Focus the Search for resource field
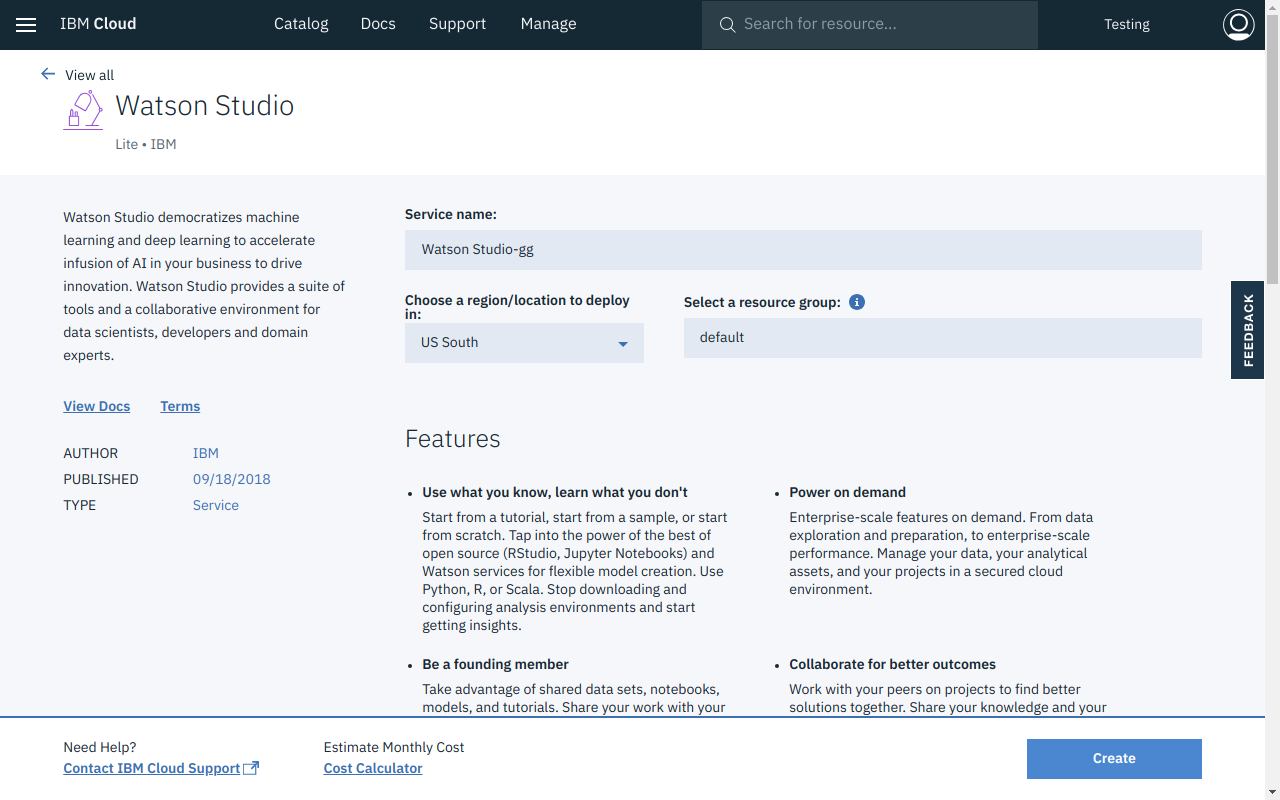This screenshot has height=800, width=1280. point(870,25)
